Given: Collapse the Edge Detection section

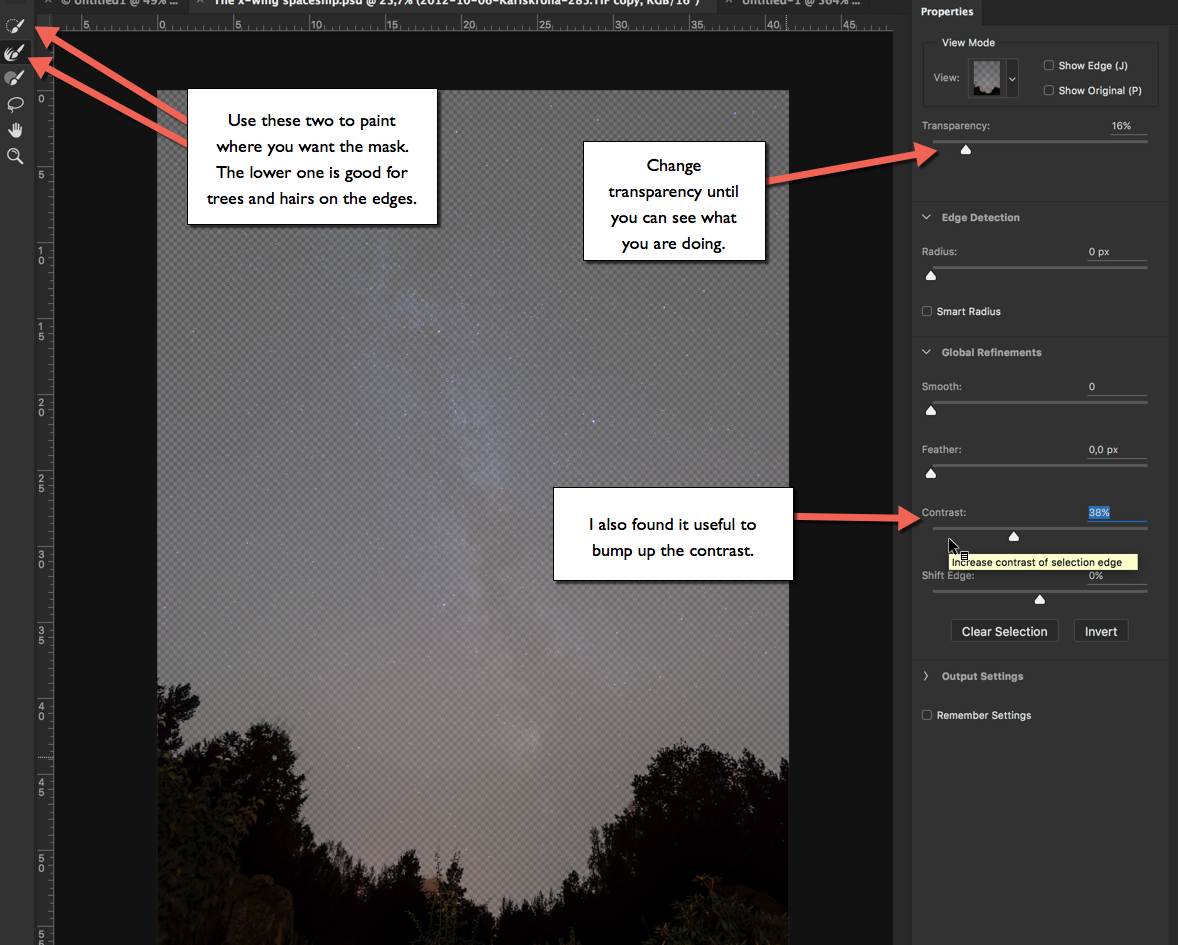Looking at the screenshot, I should tap(926, 217).
